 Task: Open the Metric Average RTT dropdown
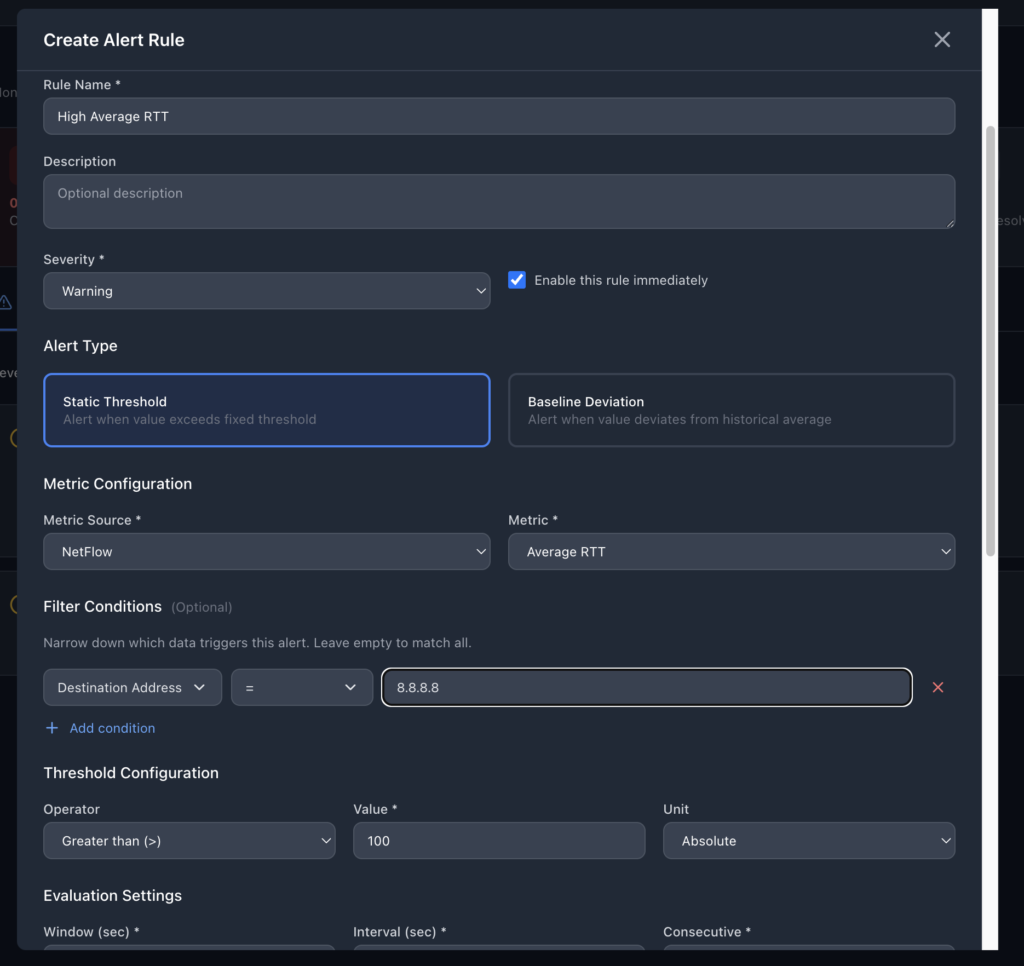[731, 552]
